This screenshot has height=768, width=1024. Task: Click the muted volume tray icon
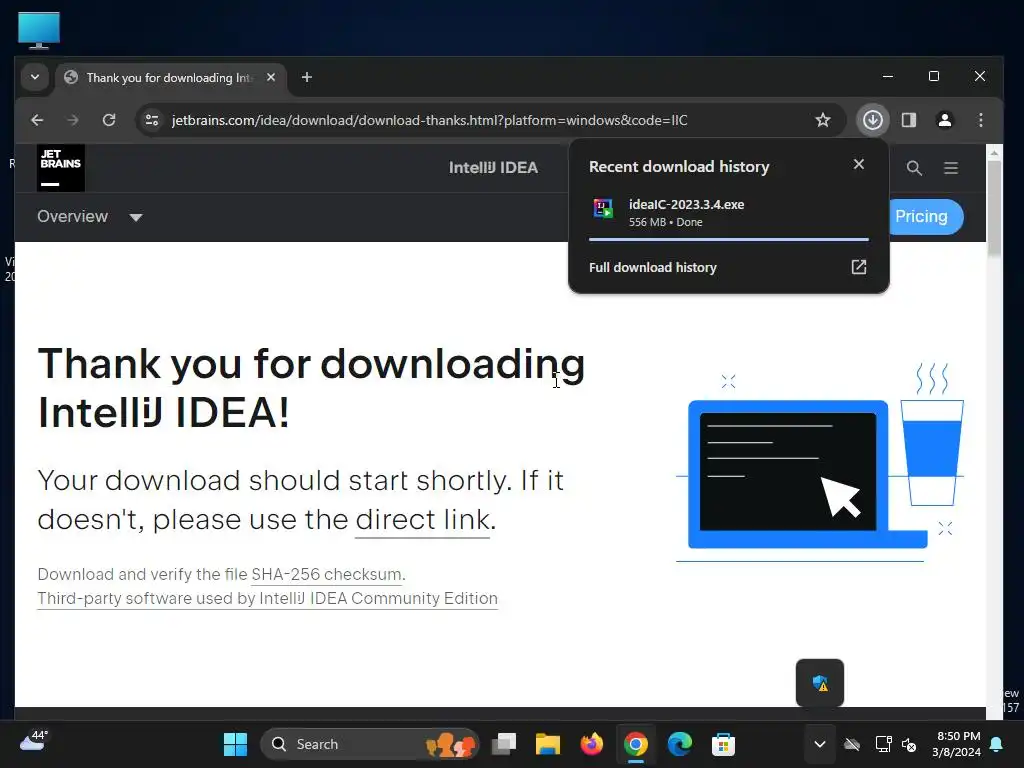coord(909,744)
